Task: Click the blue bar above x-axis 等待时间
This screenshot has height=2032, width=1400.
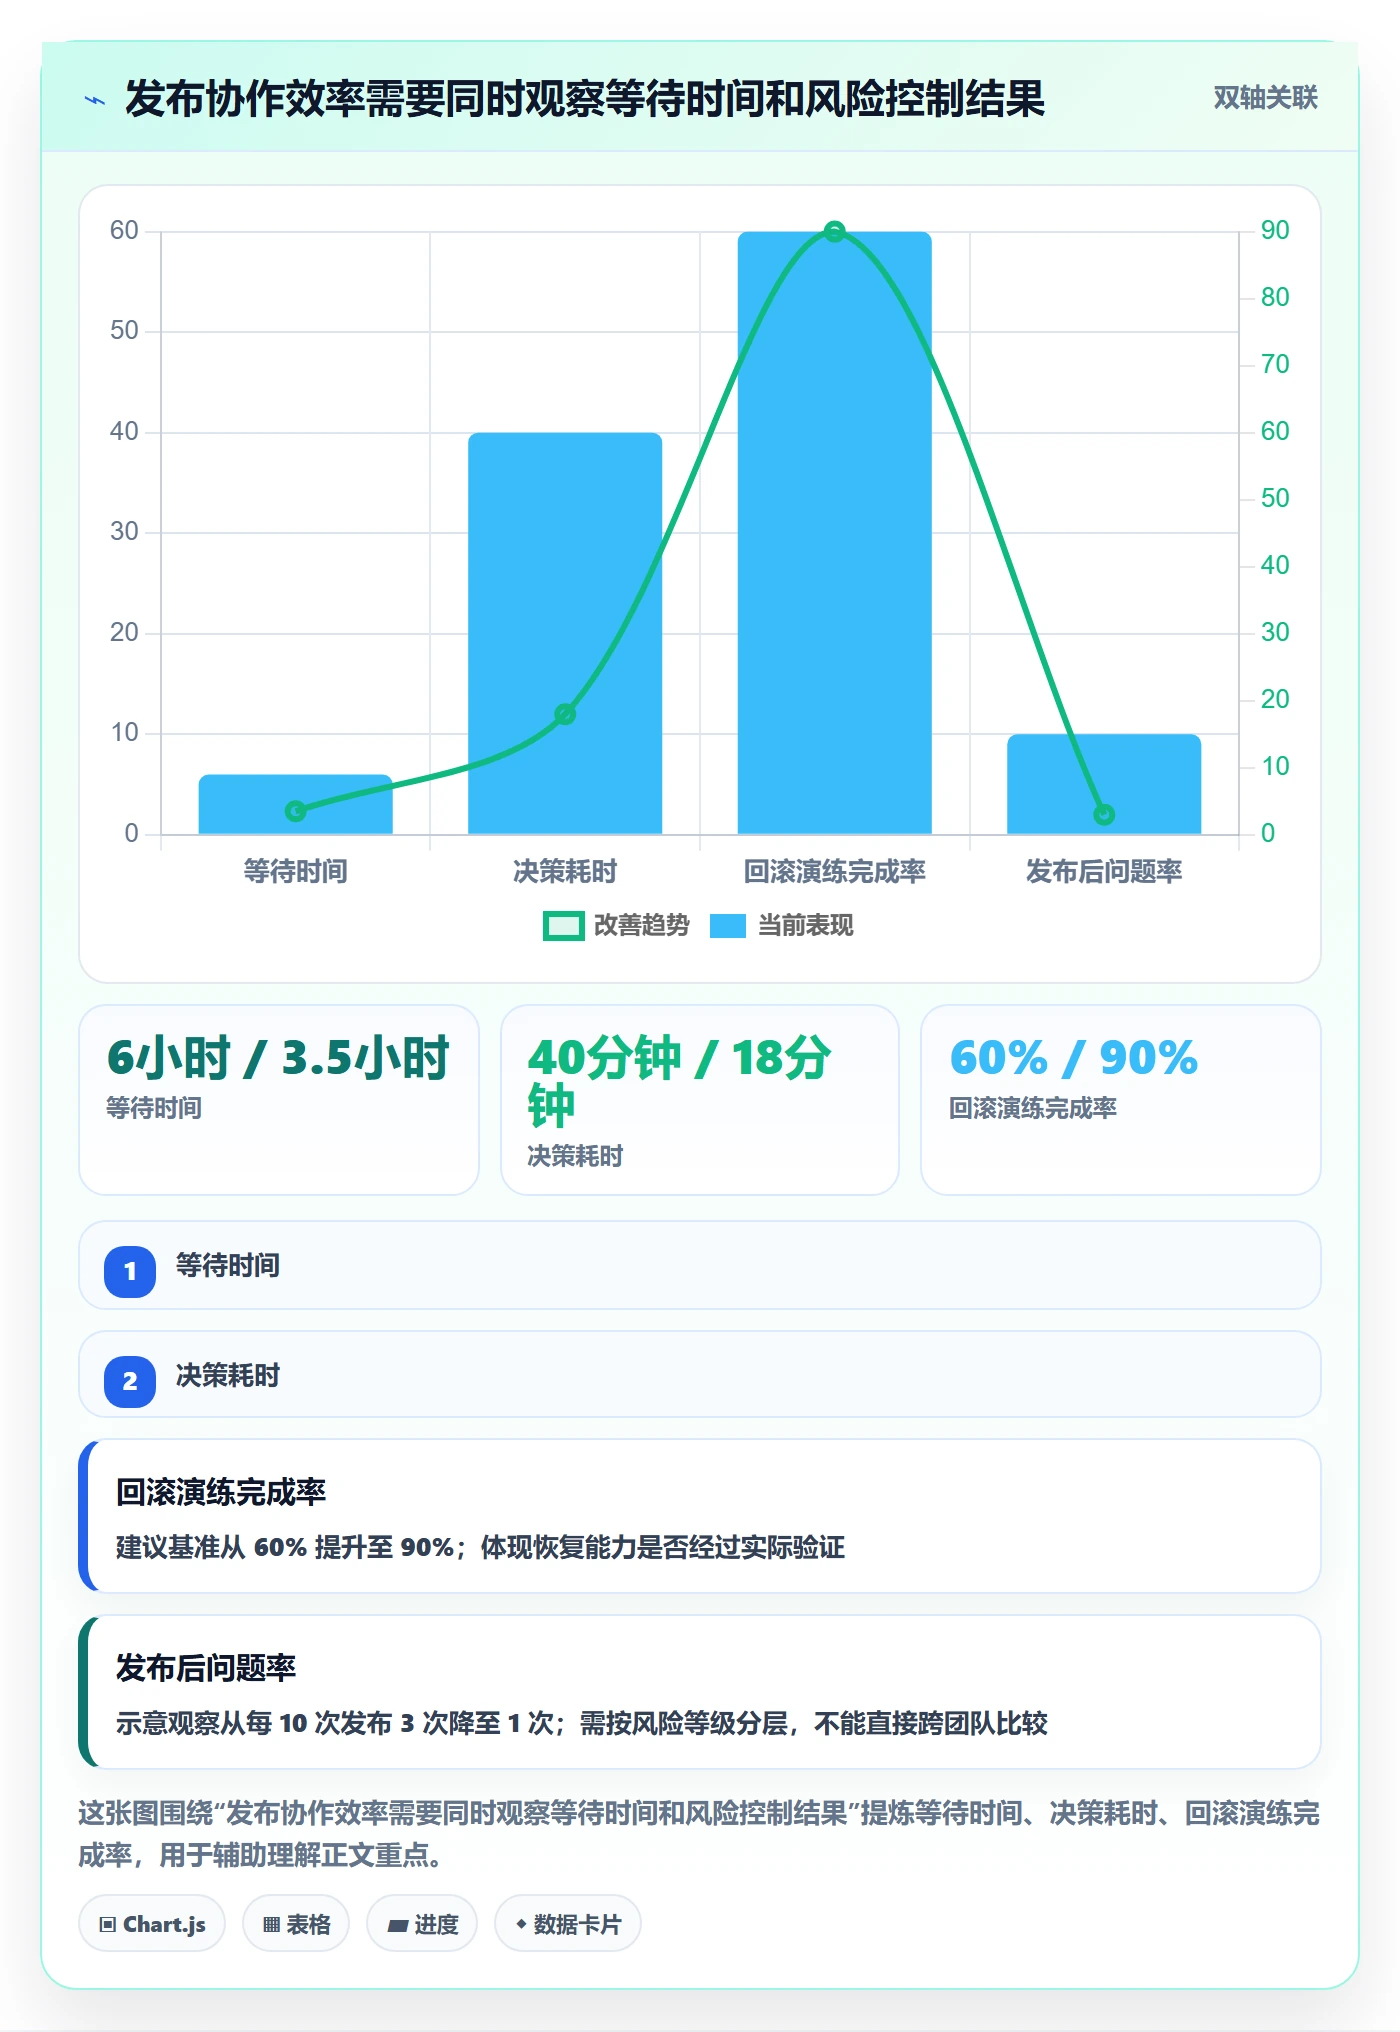Action: point(295,804)
